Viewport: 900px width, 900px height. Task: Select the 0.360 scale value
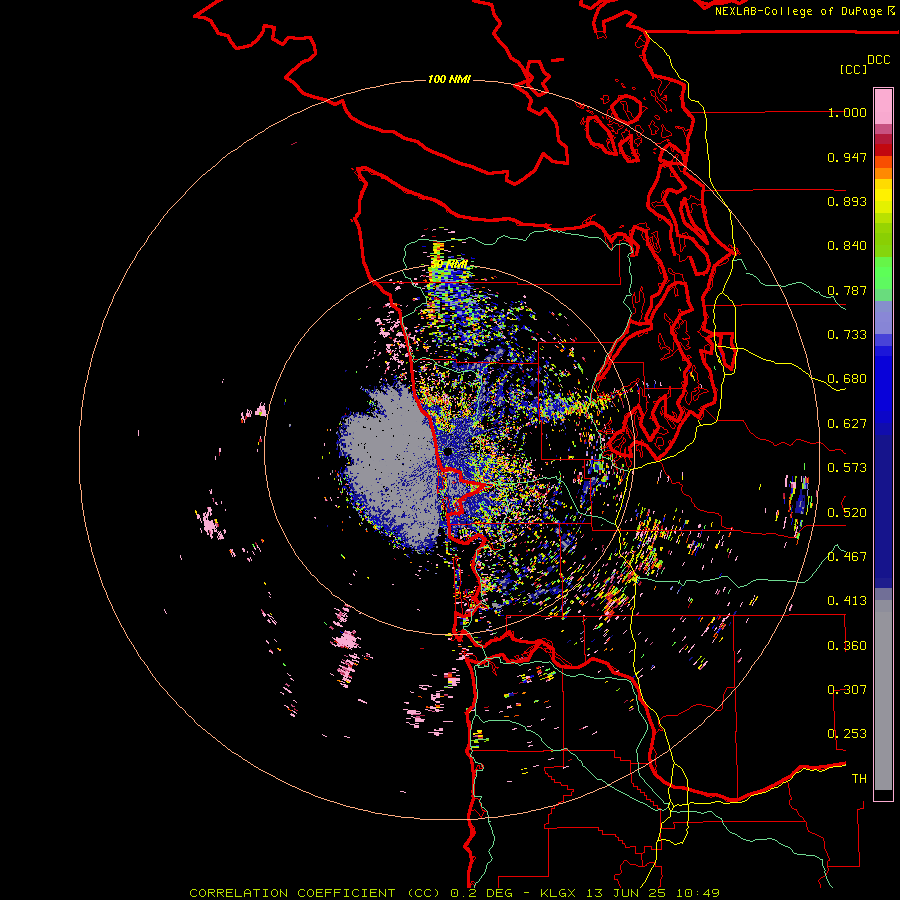coord(847,645)
